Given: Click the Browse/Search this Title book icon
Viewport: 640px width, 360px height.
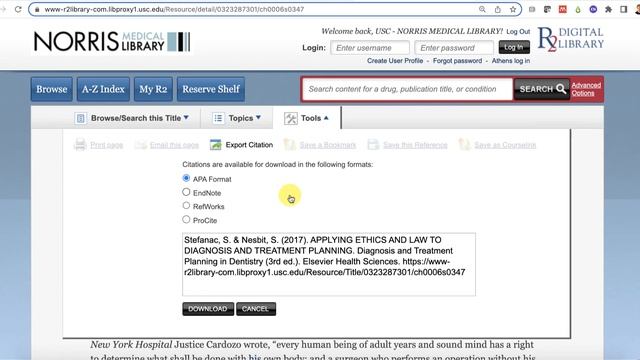Looking at the screenshot, I should tap(80, 118).
